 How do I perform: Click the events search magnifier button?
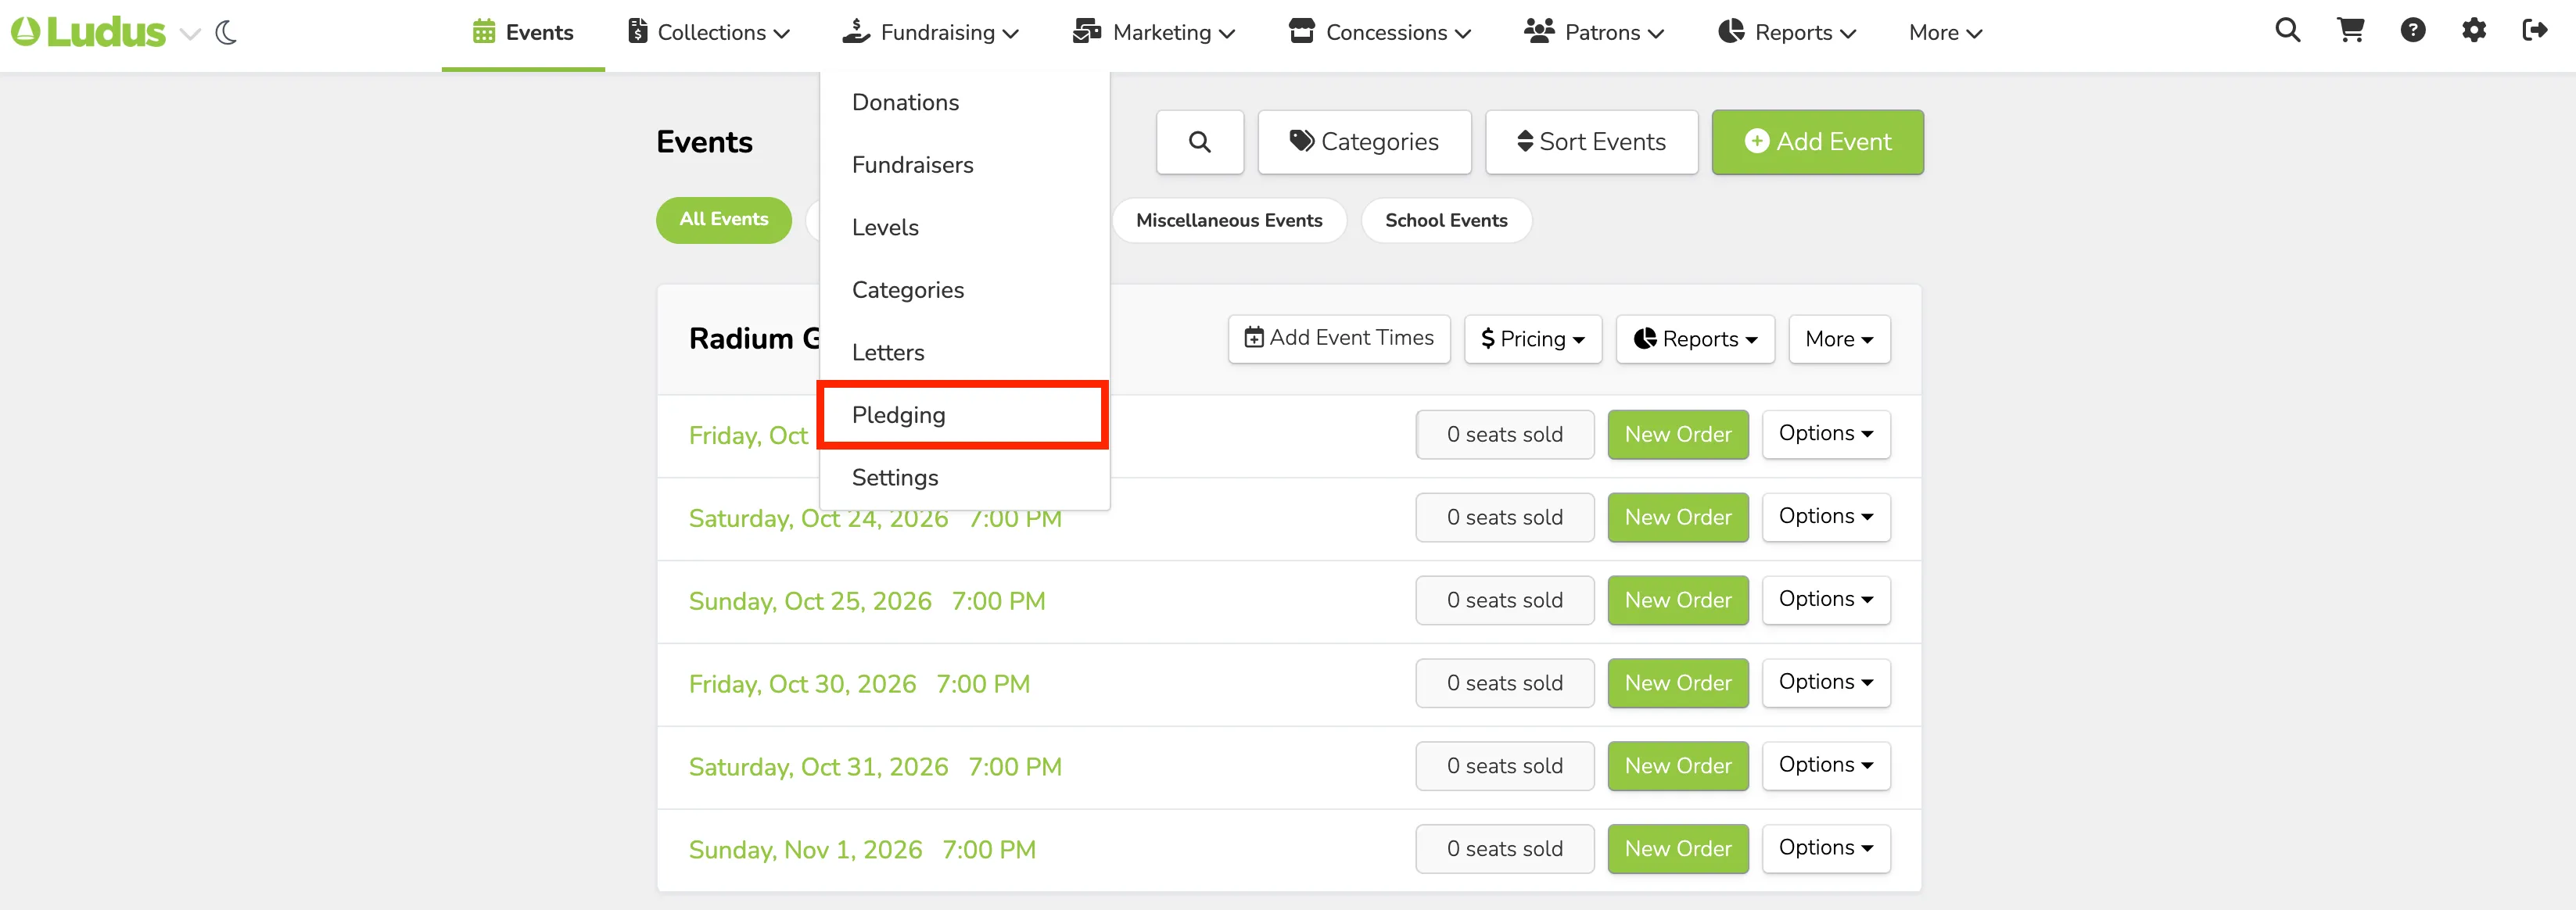[x=1200, y=142]
